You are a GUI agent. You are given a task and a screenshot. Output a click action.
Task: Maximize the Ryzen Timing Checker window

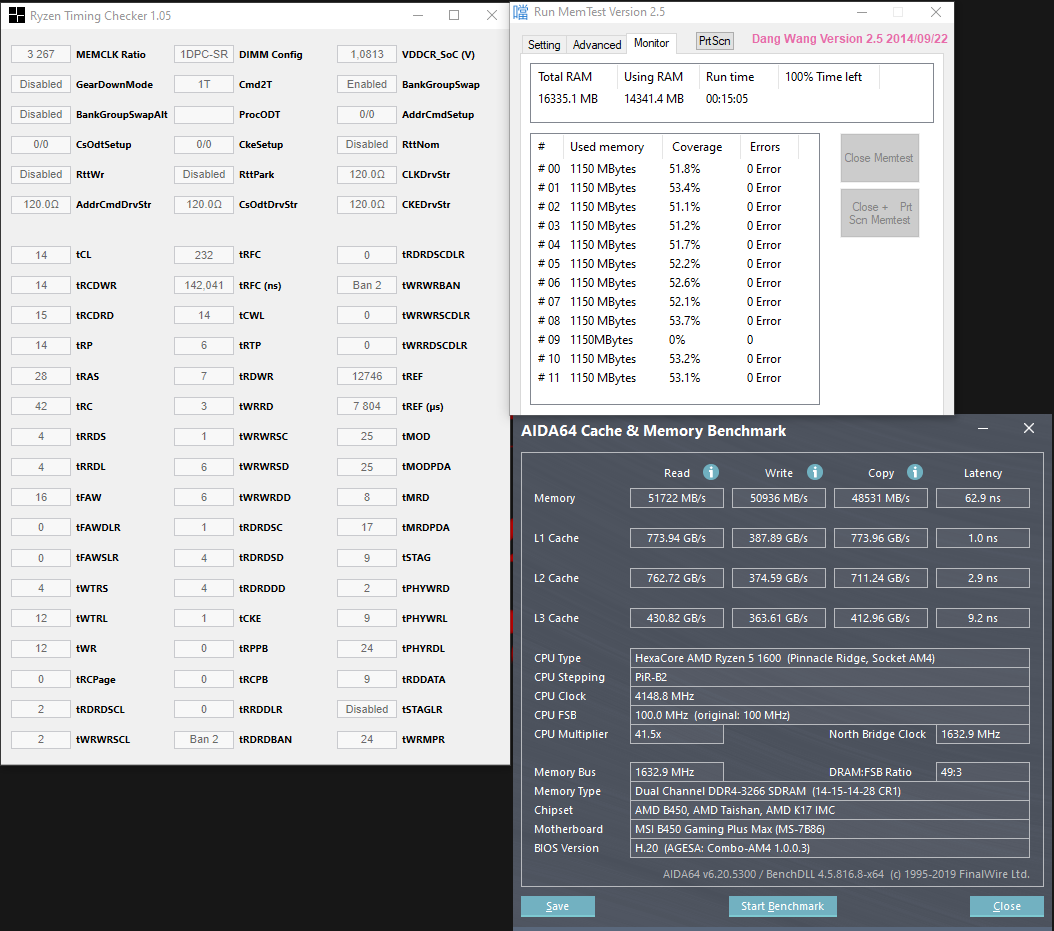pos(454,15)
